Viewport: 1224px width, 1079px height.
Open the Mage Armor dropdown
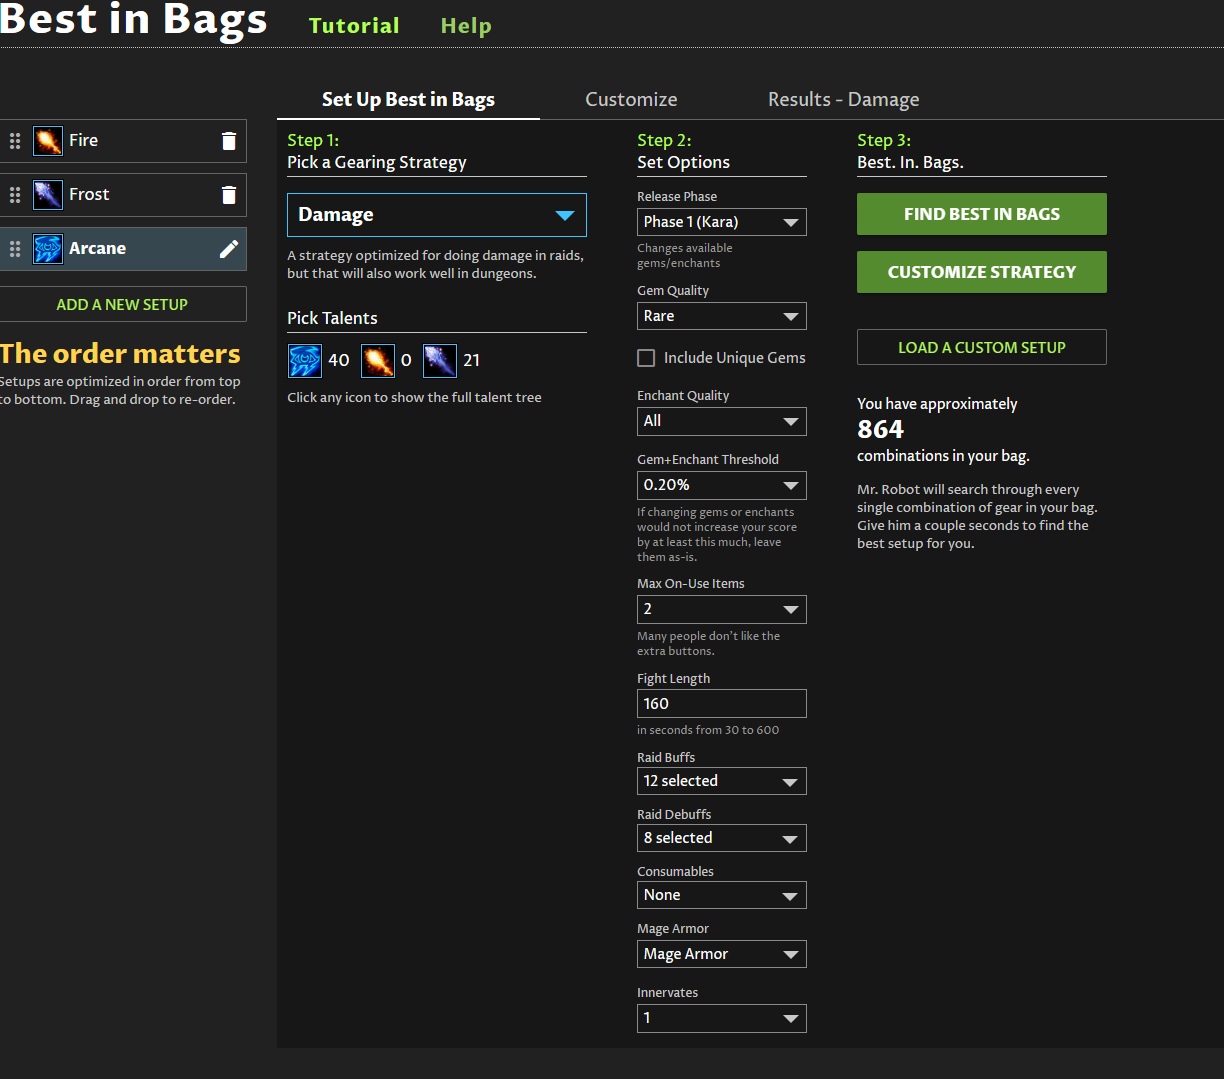[721, 954]
